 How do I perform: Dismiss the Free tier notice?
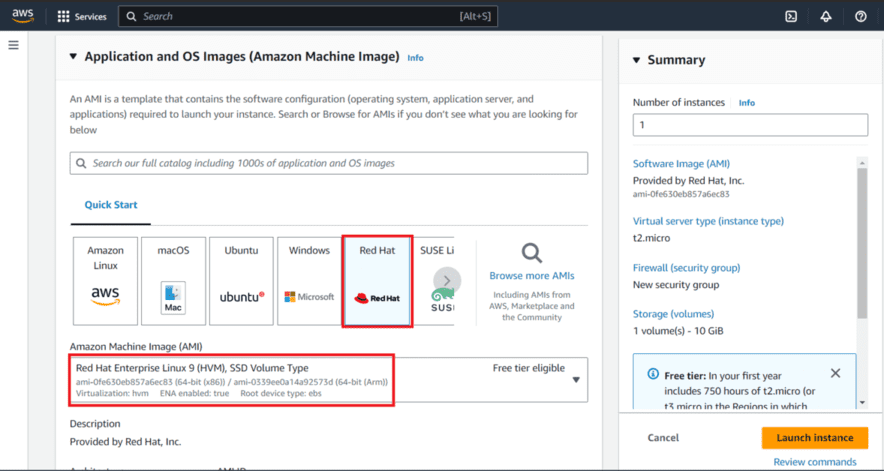click(835, 374)
